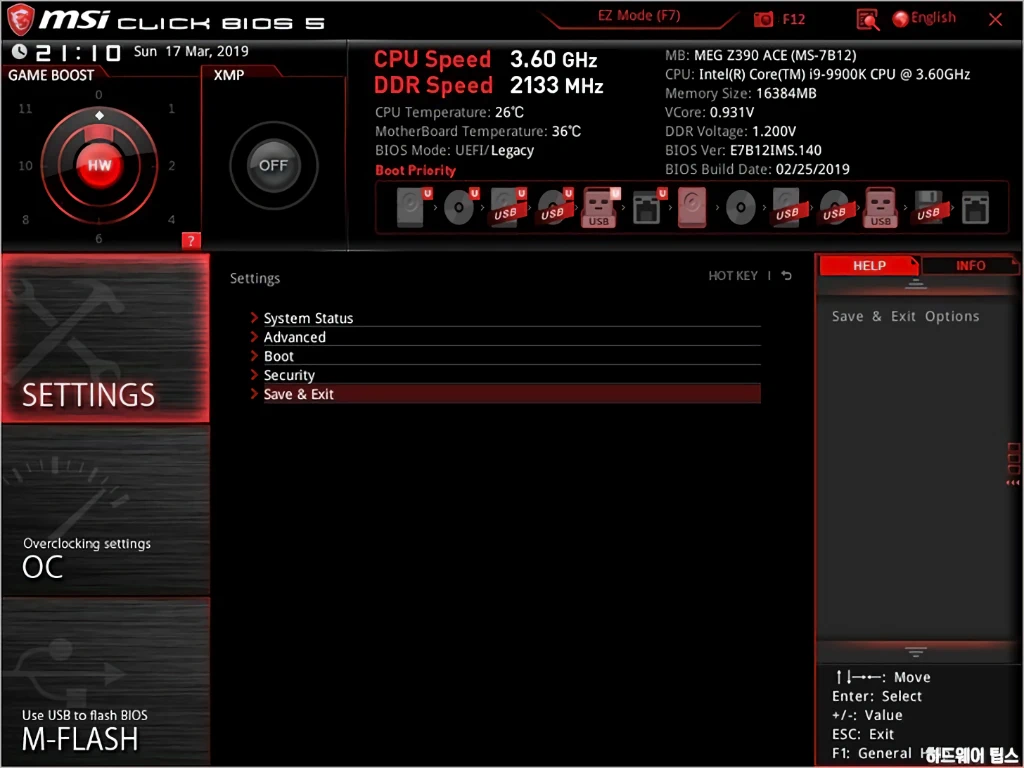Click the 21:10 system time

click(78, 52)
